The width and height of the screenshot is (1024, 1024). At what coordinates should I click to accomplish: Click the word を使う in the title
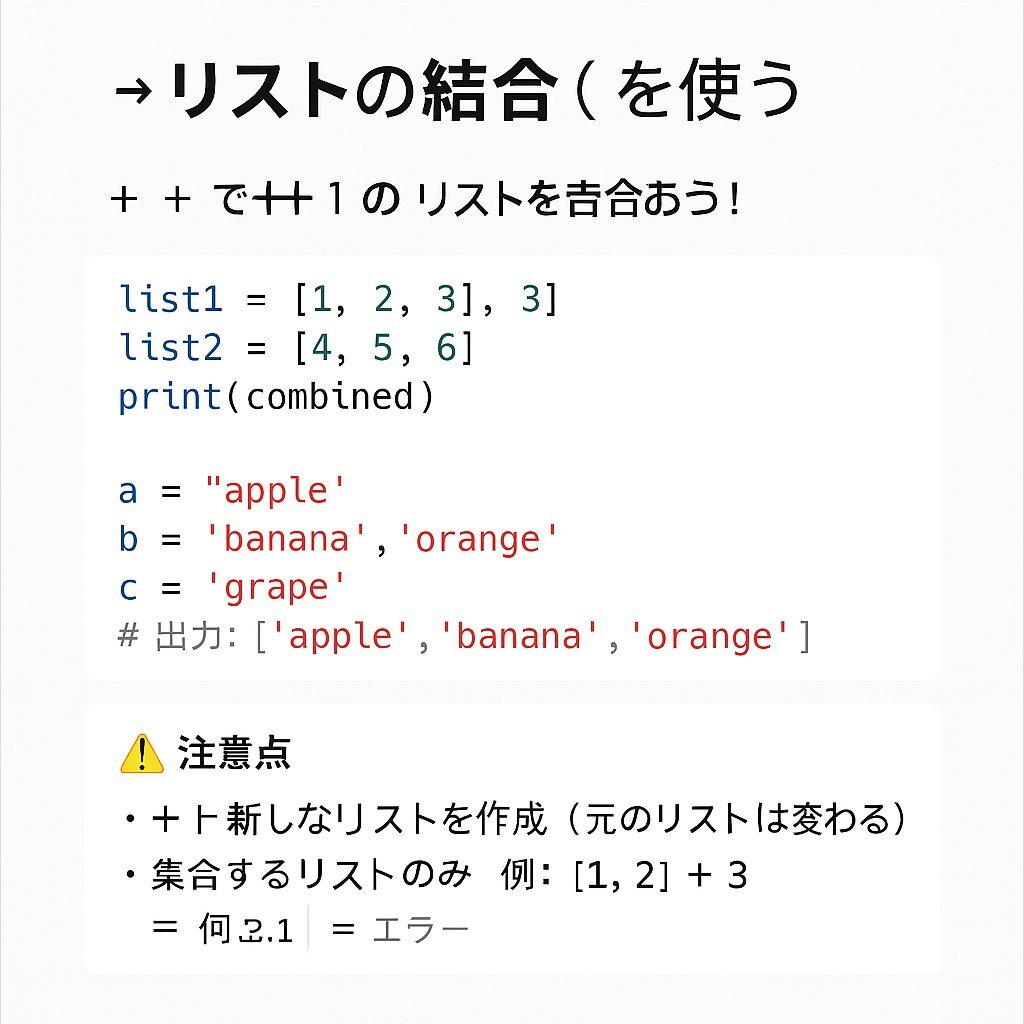707,92
